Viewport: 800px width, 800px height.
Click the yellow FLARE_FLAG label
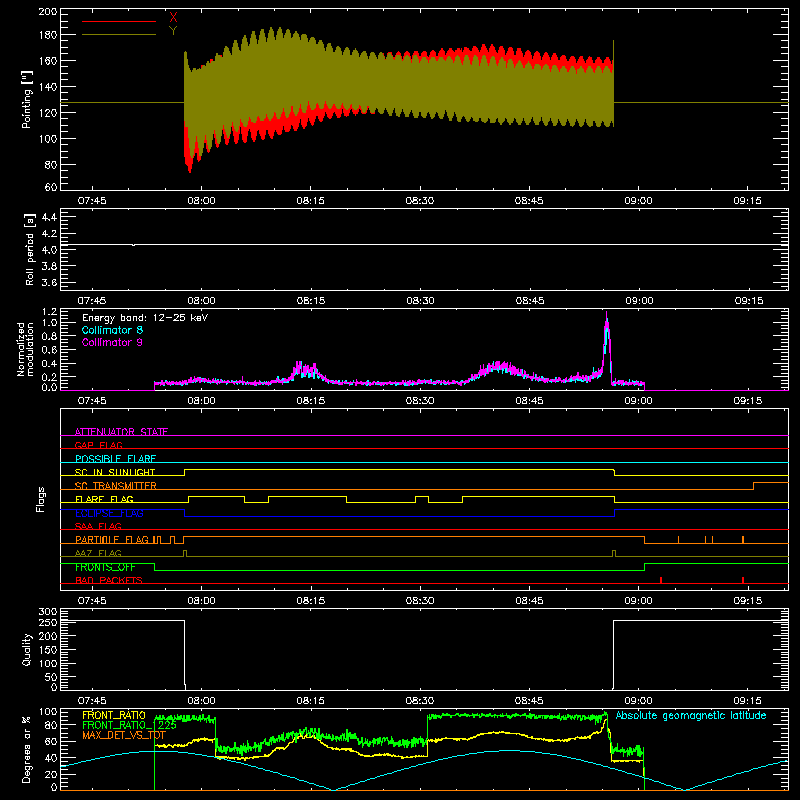pyautogui.click(x=104, y=499)
